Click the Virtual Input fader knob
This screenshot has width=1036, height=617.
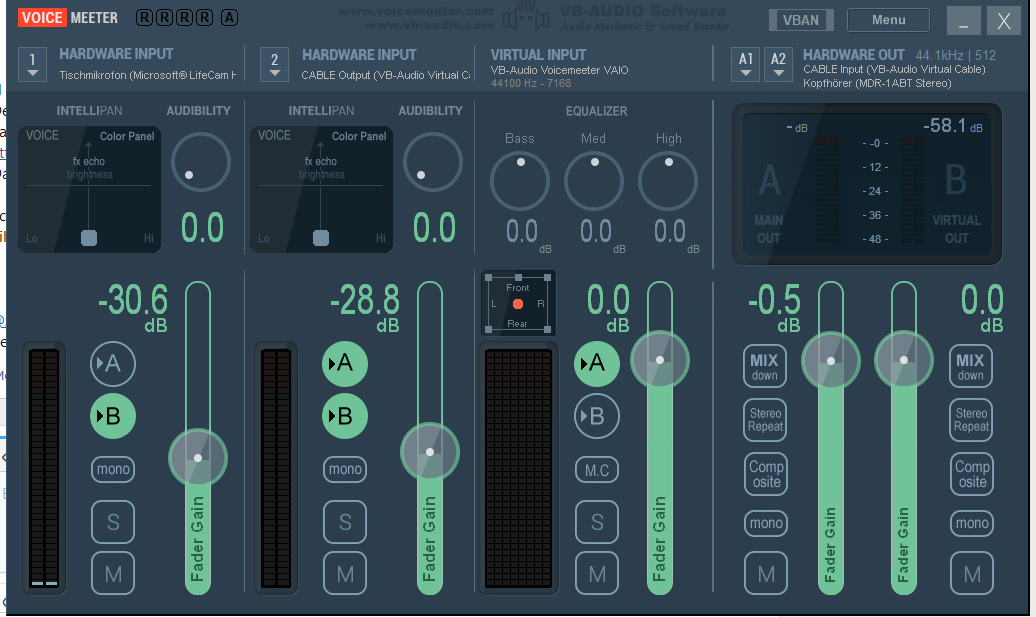(660, 360)
